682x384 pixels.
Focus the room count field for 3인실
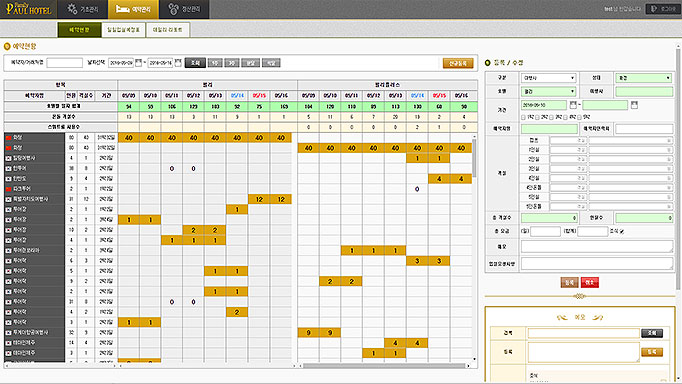click(568, 169)
